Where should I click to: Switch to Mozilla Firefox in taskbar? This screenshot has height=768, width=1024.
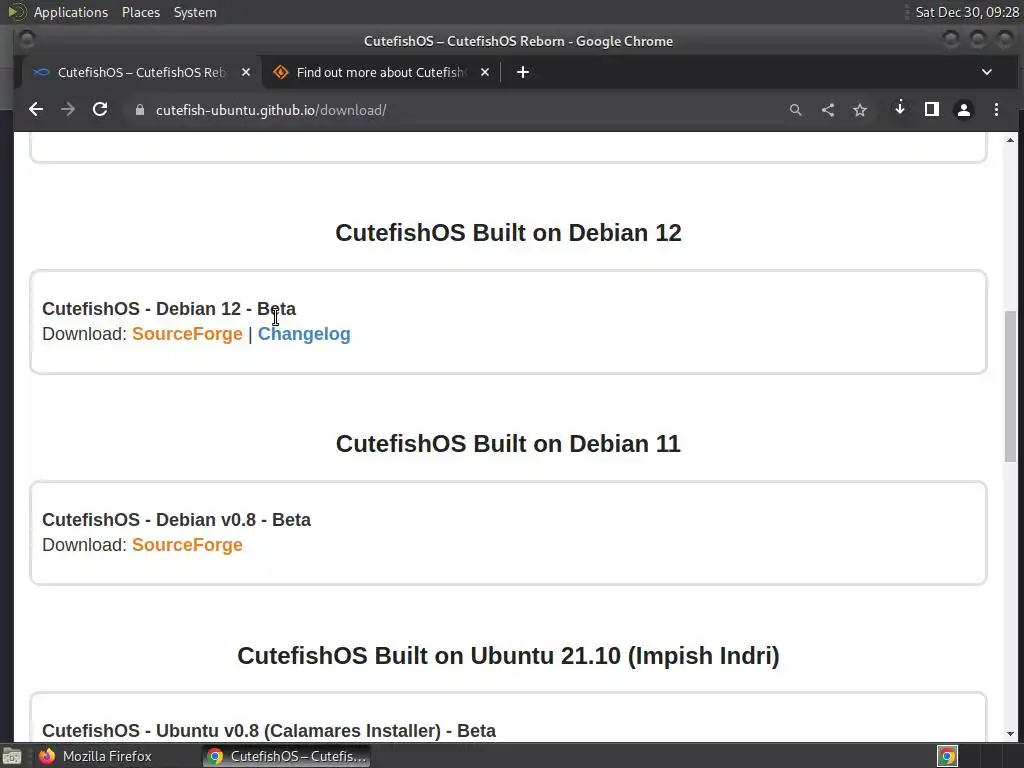[95, 756]
